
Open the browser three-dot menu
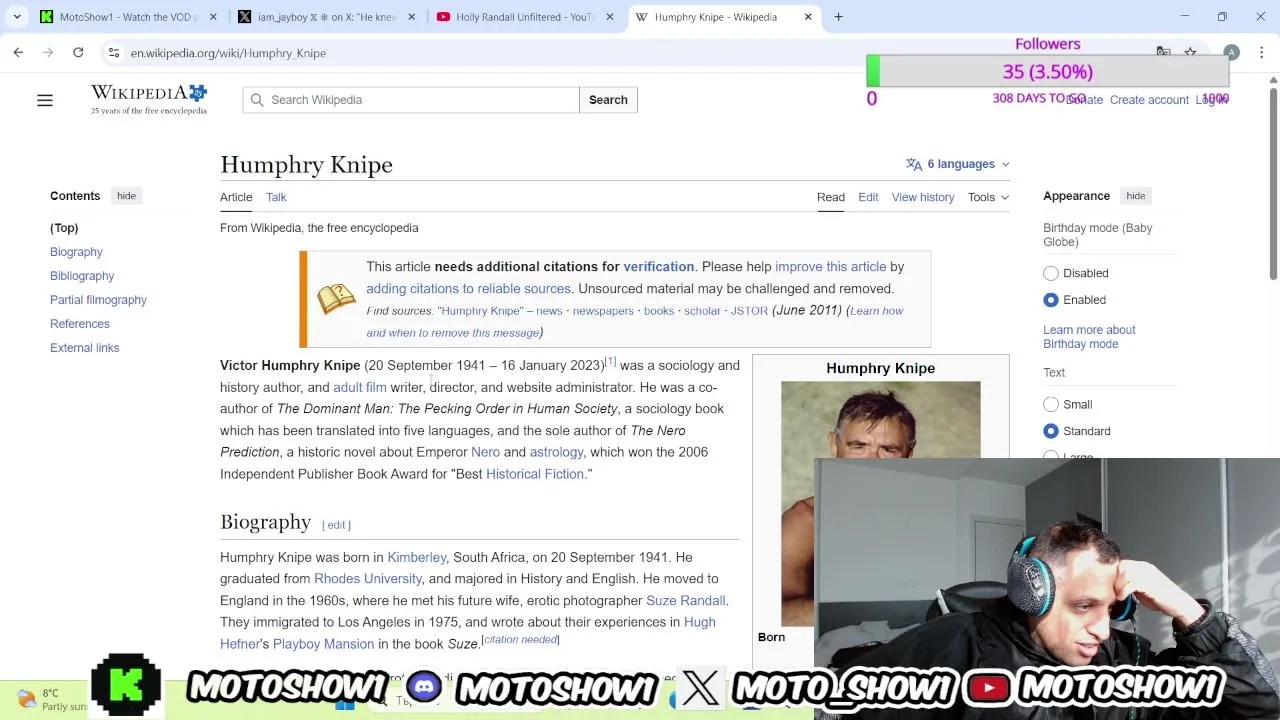point(1262,52)
